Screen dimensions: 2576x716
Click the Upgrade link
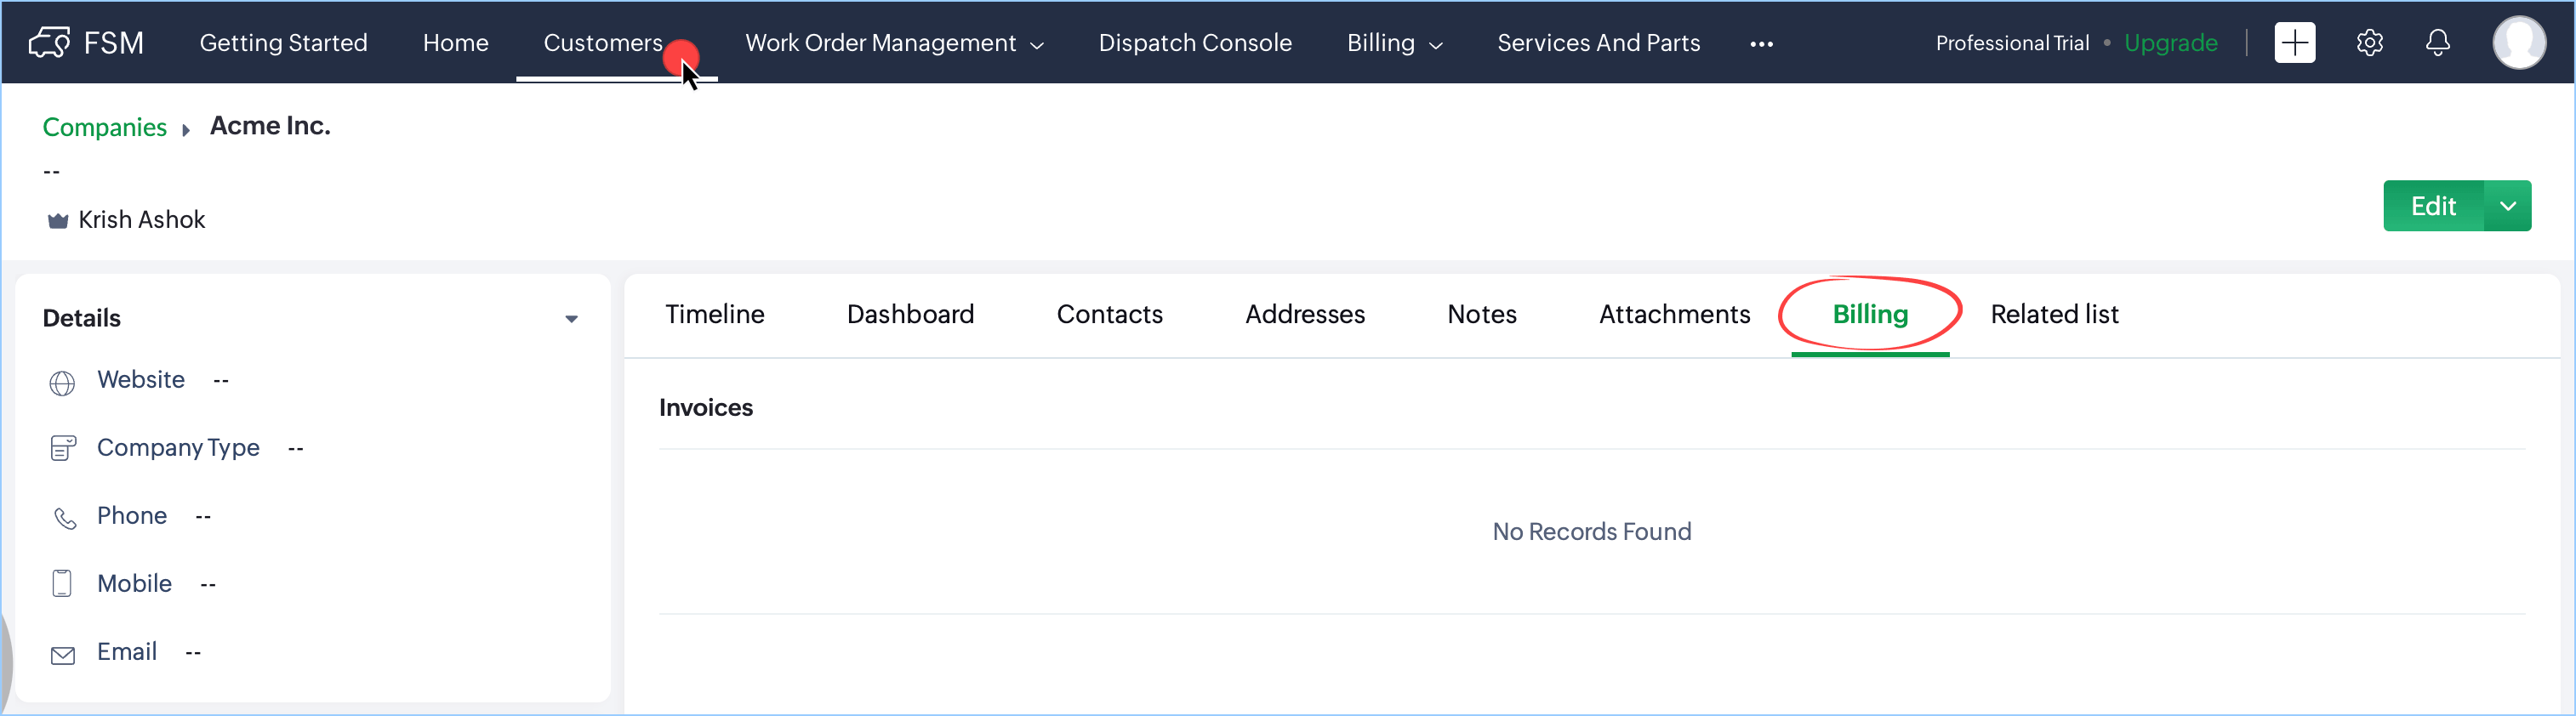pyautogui.click(x=2170, y=43)
